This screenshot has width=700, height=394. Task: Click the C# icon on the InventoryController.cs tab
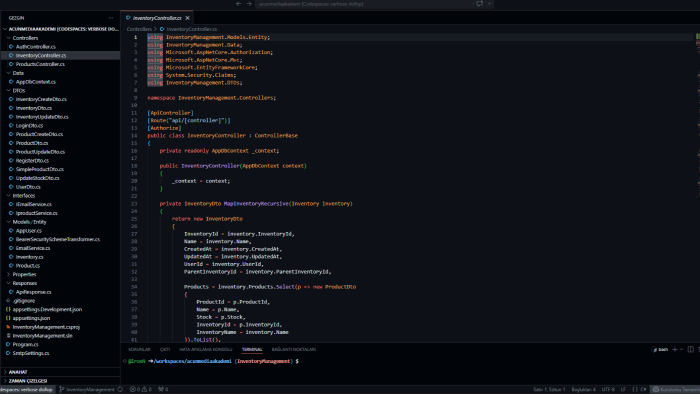tap(128, 18)
